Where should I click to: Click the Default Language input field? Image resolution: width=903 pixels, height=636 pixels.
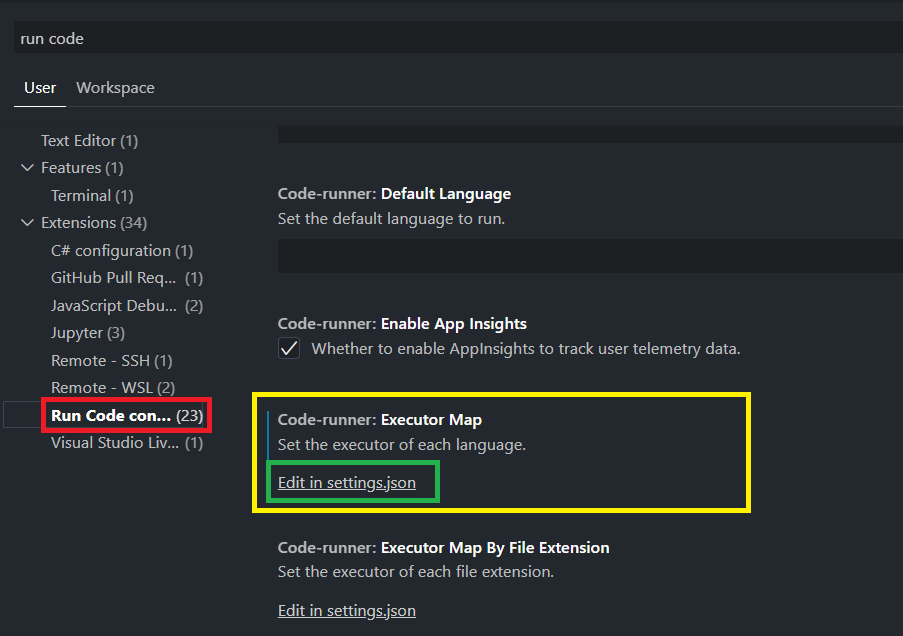pyautogui.click(x=590, y=256)
